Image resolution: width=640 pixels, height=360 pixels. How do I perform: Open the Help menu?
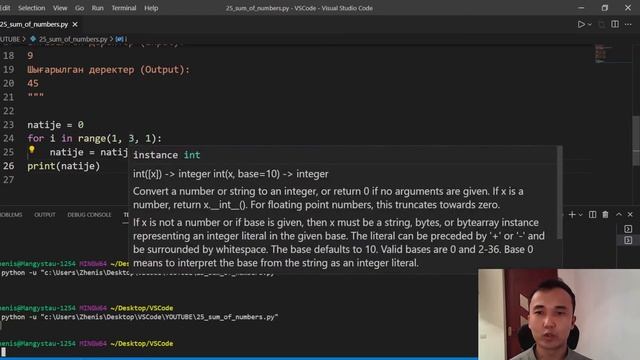[x=151, y=8]
